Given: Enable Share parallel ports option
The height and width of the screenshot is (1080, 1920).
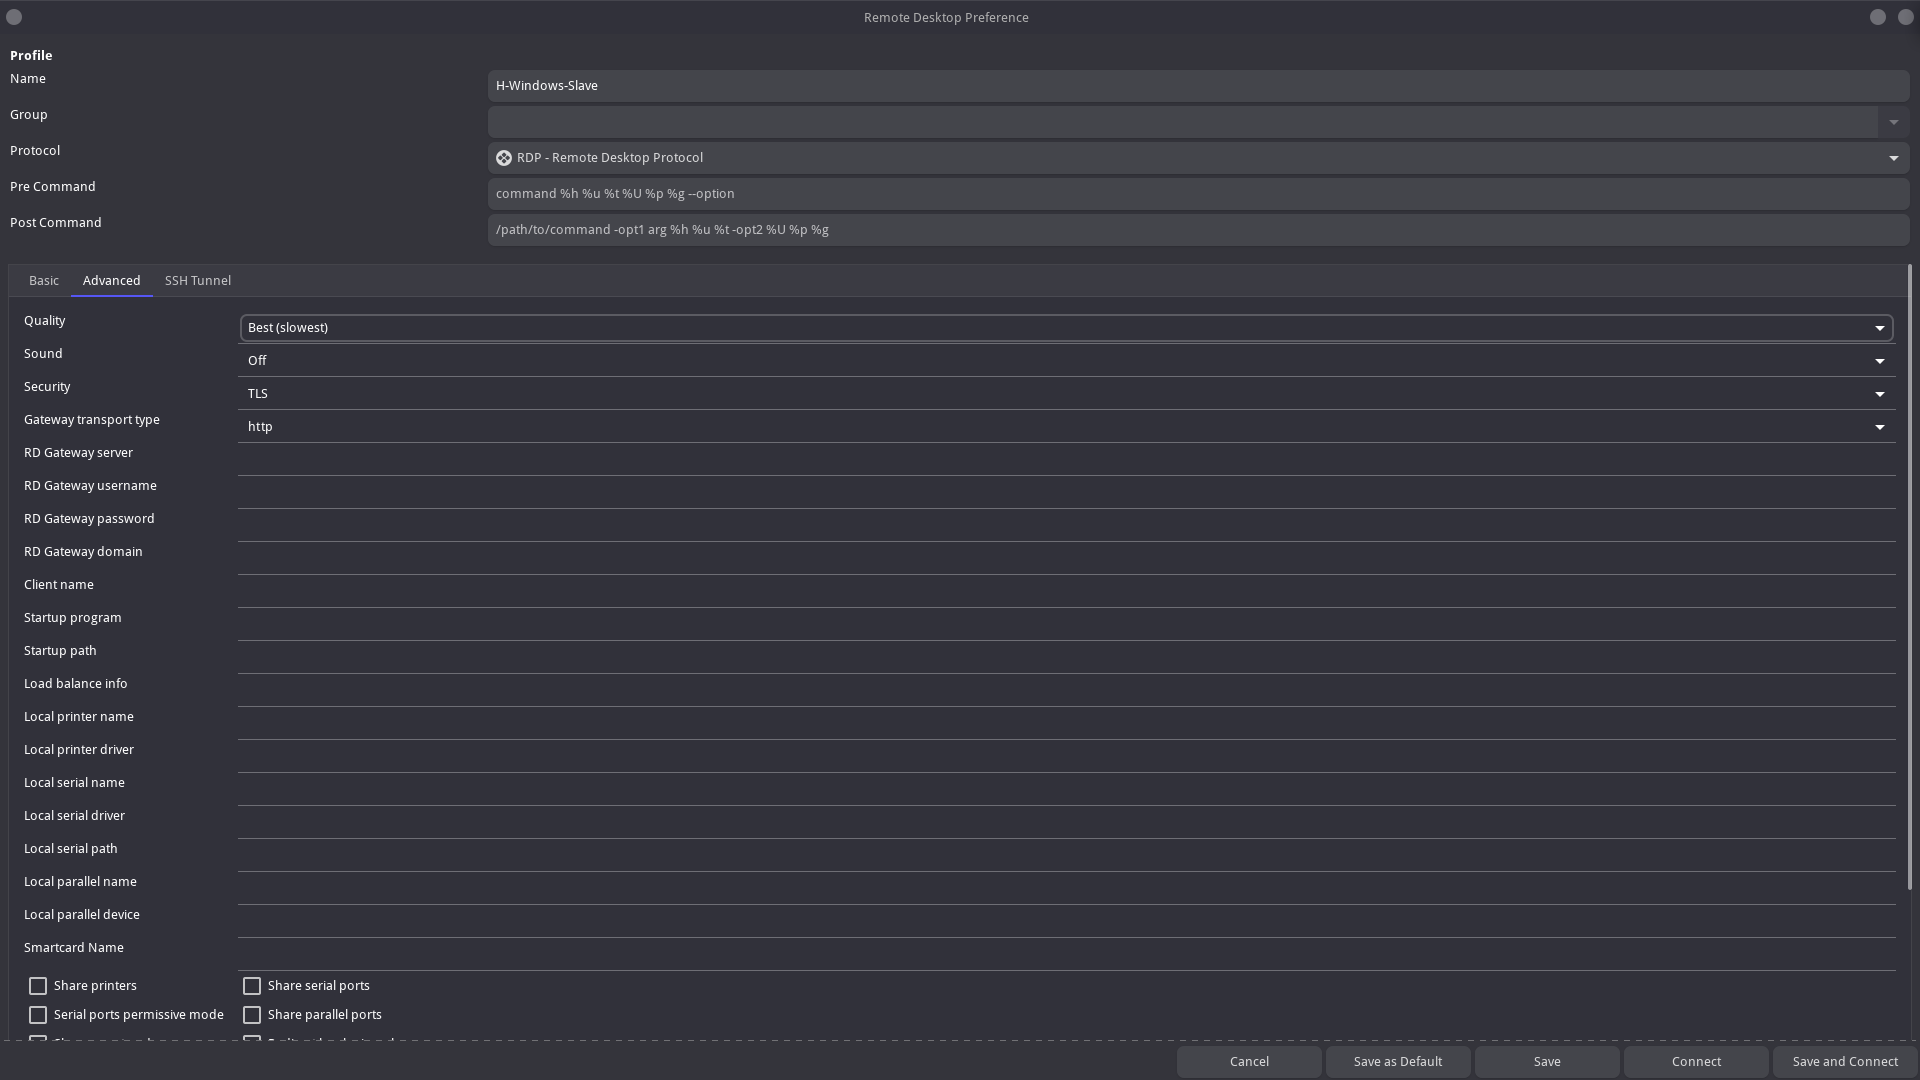Looking at the screenshot, I should coord(252,1015).
